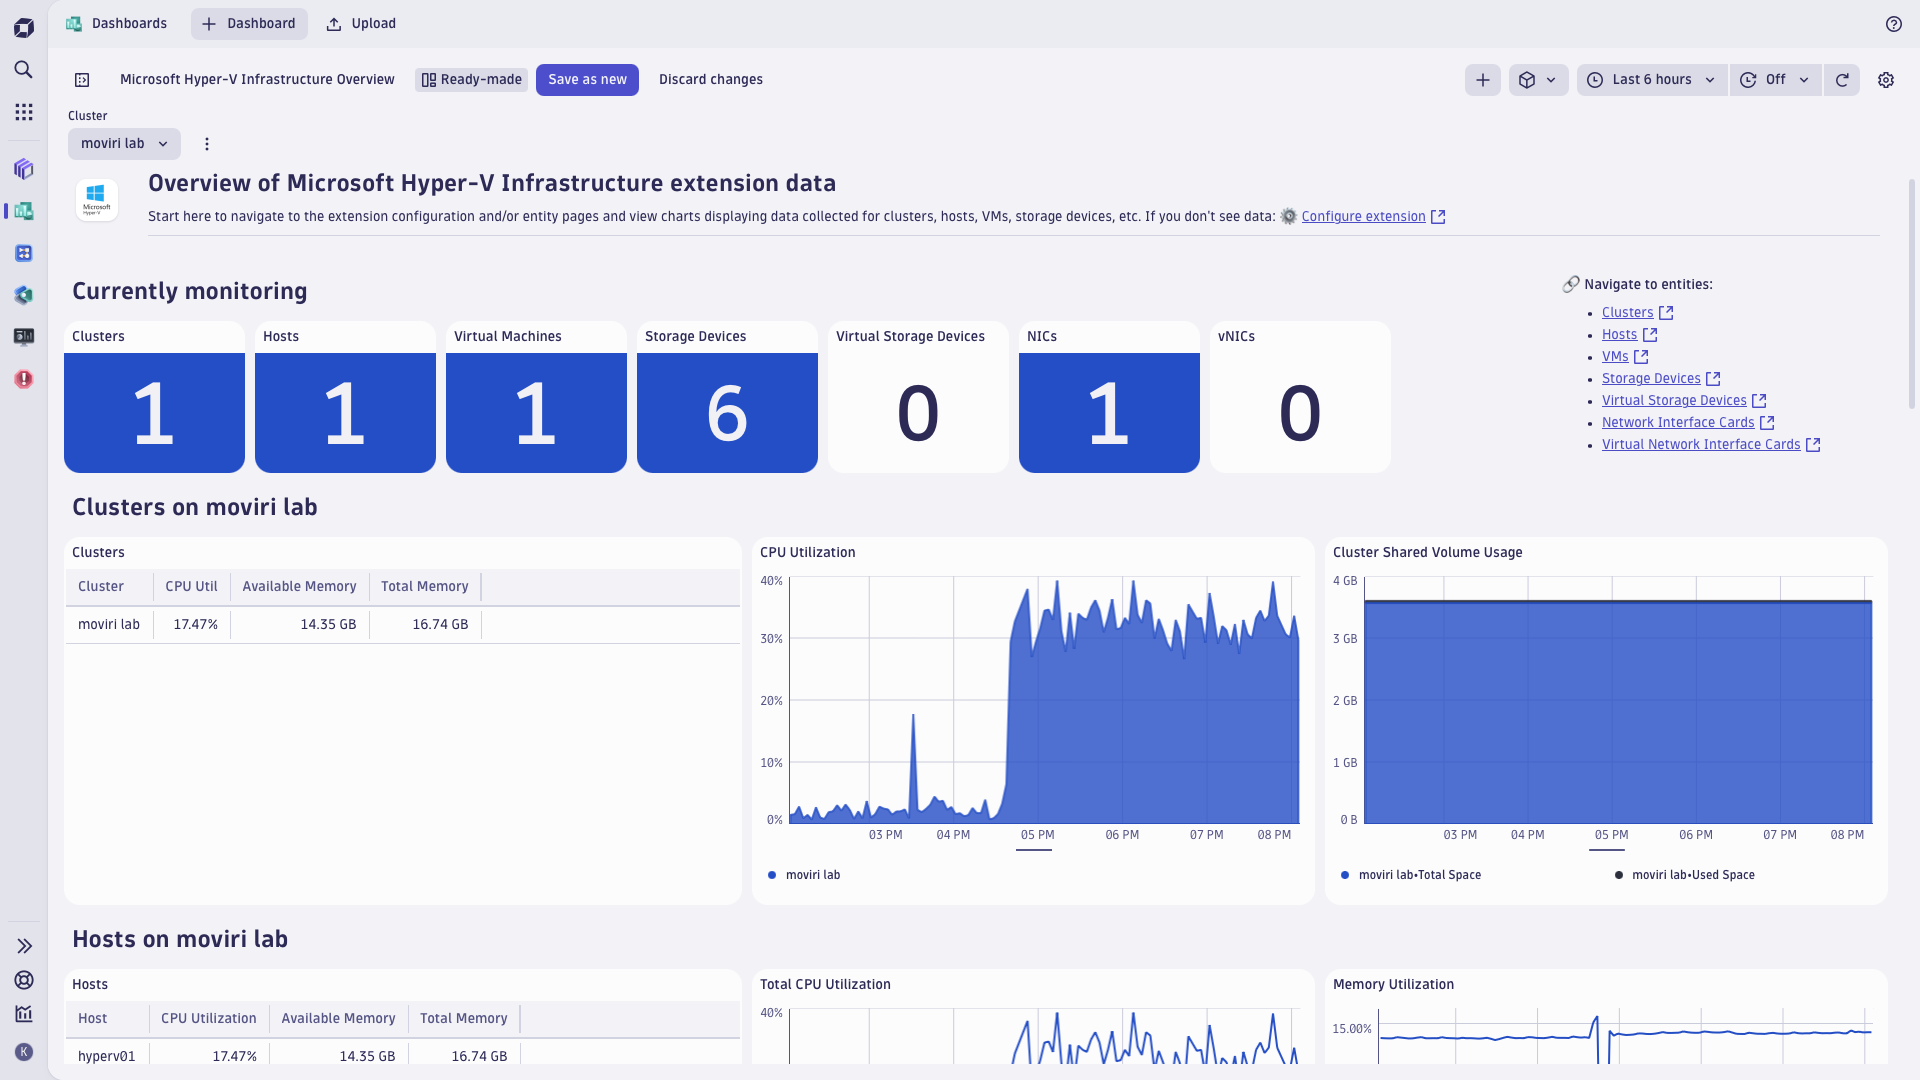1920x1080 pixels.
Task: Open help question mark icon
Action: click(1894, 24)
